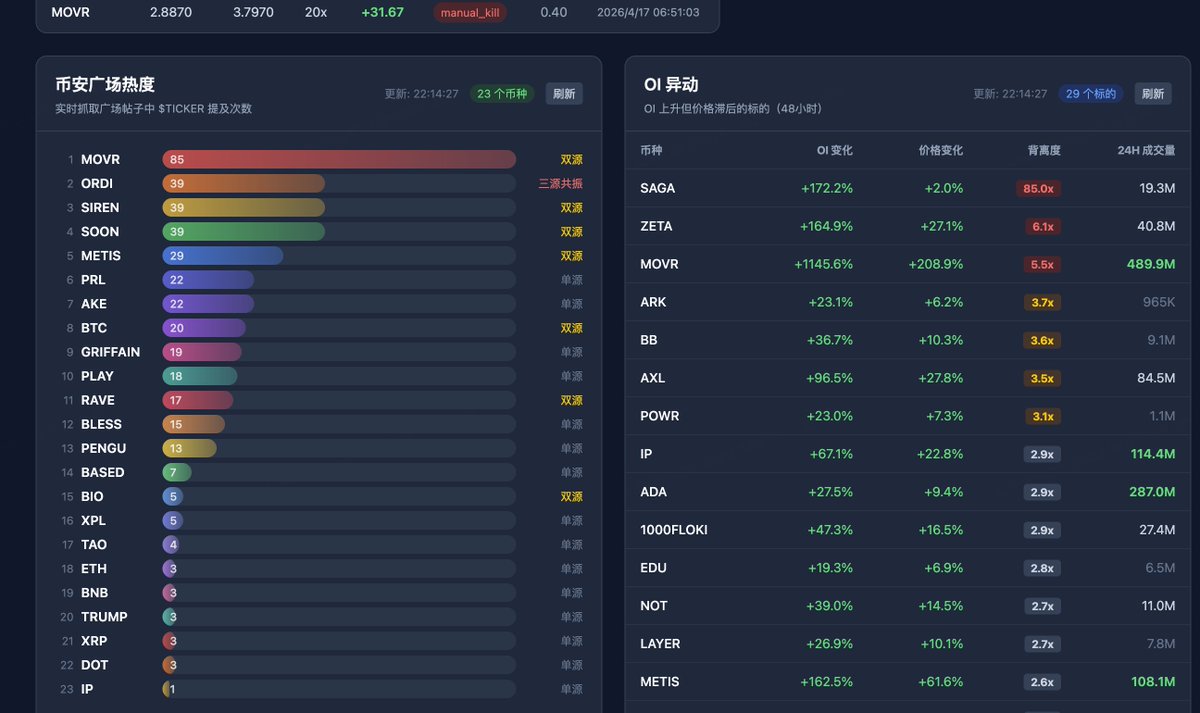Click the 背离度 column header
This screenshot has height=713, width=1200.
1044,150
